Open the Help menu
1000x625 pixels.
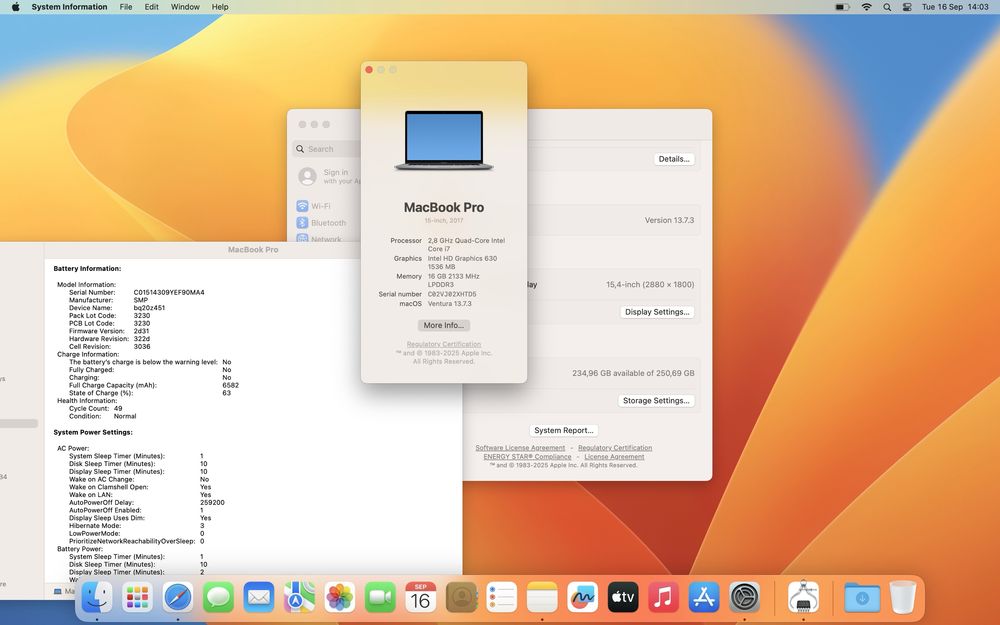[220, 7]
